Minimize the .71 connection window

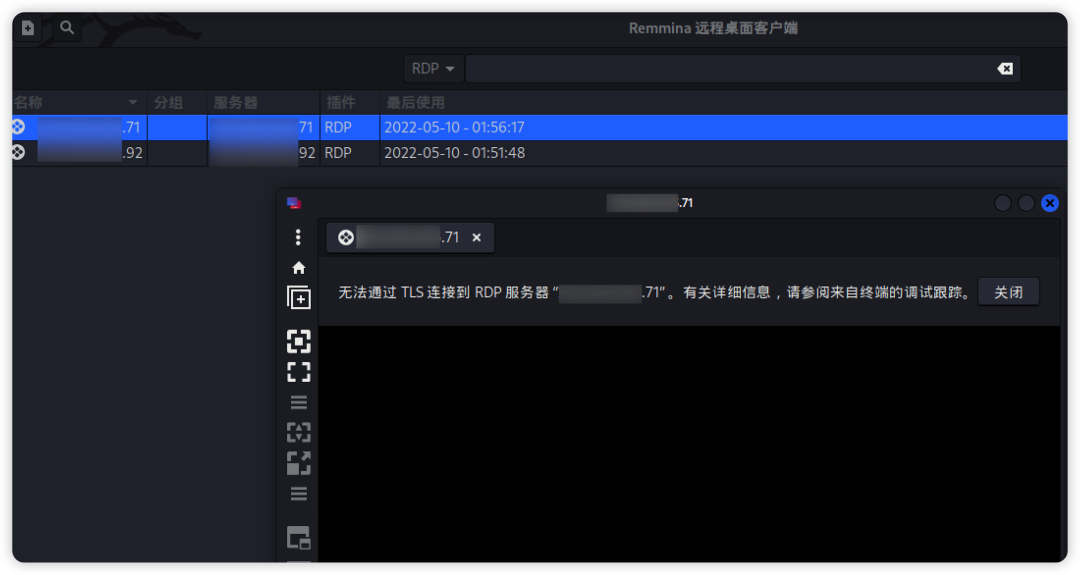(1003, 203)
